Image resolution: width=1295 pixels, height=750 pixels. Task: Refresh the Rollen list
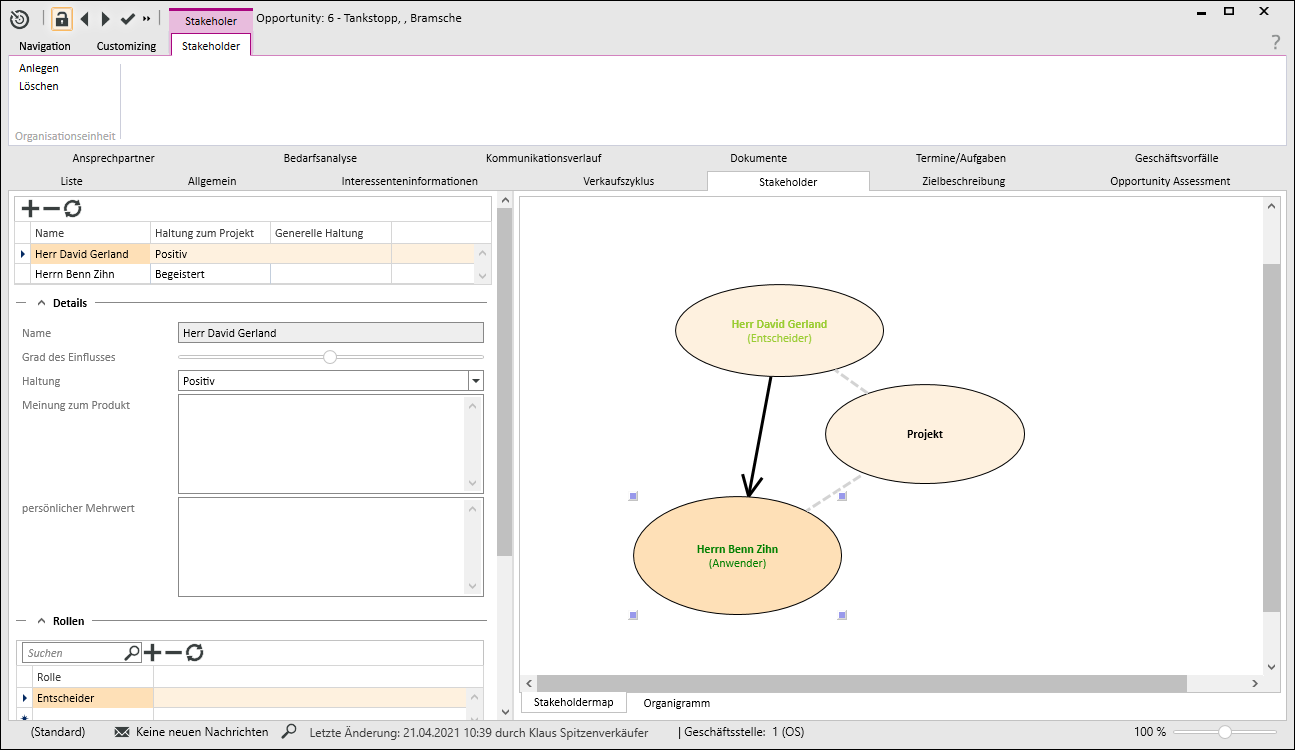pos(195,653)
